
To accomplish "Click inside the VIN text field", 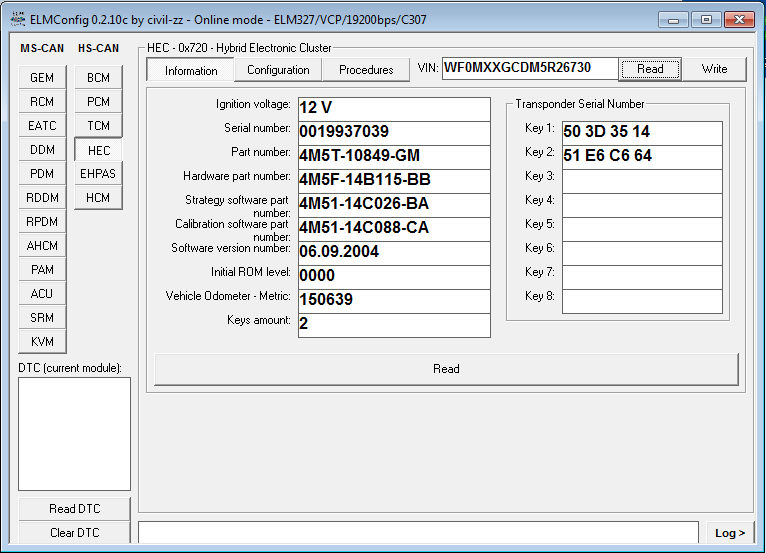I will (x=529, y=68).
